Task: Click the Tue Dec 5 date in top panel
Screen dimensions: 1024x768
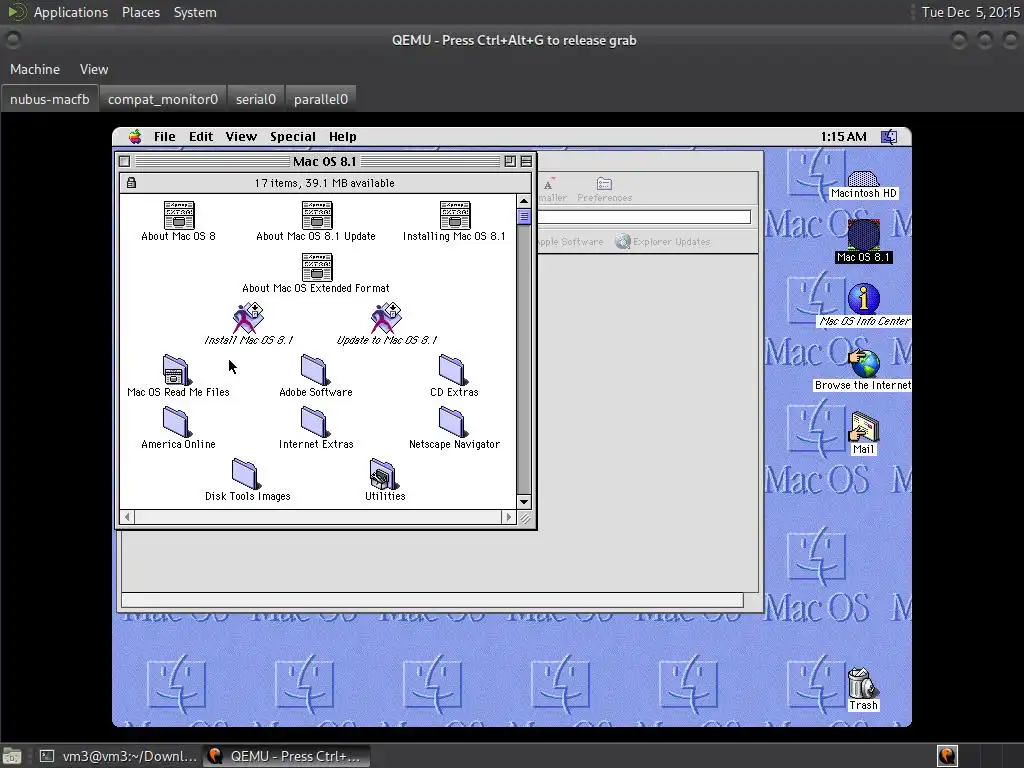Action: point(970,12)
